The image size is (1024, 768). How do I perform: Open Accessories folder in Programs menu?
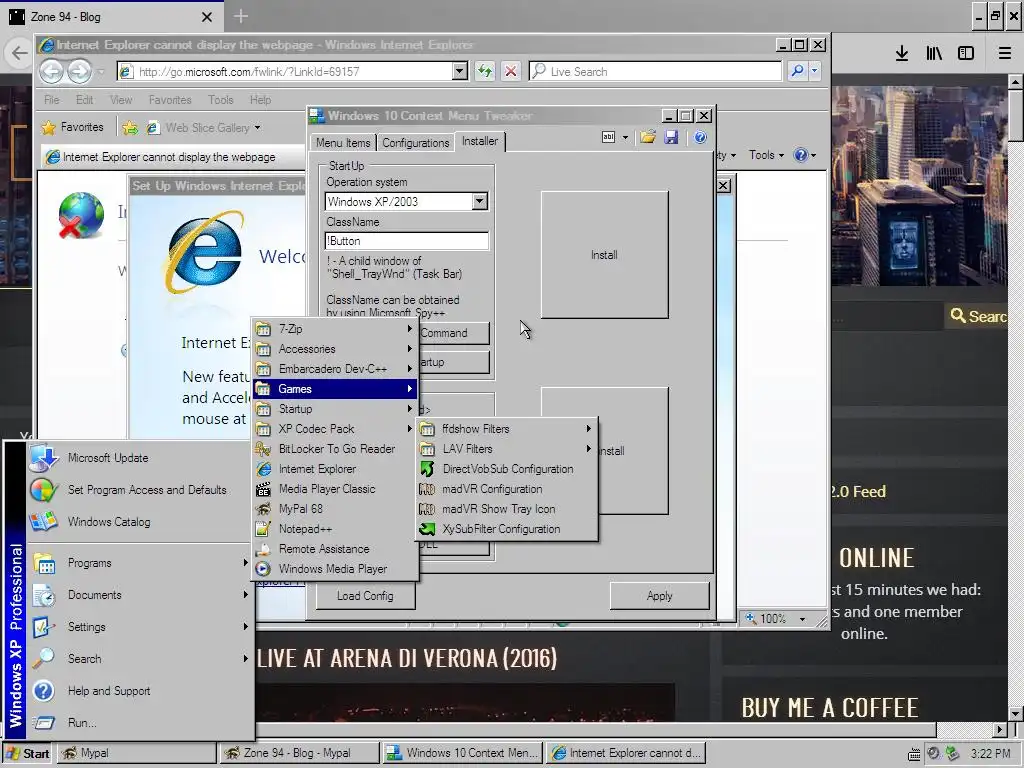pyautogui.click(x=336, y=349)
